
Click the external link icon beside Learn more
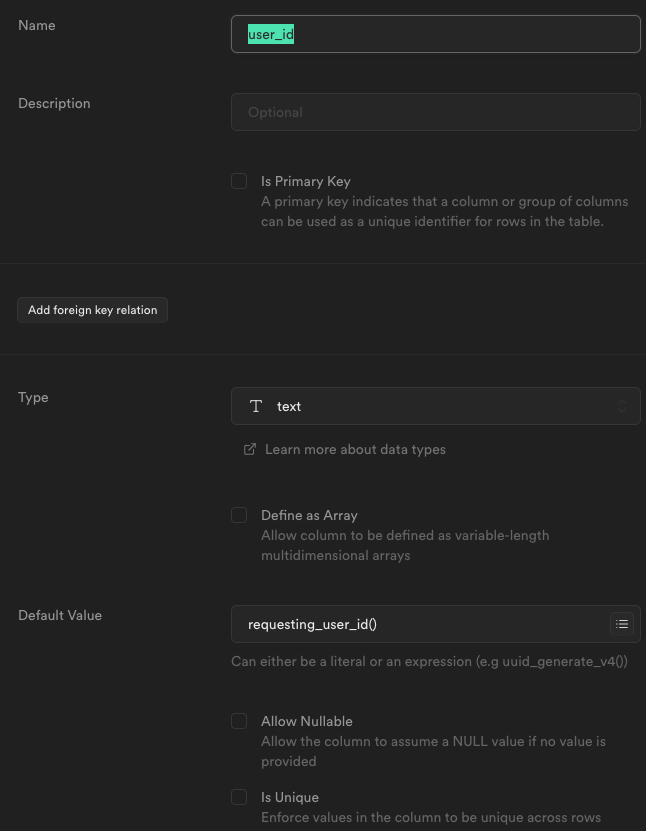(x=250, y=449)
